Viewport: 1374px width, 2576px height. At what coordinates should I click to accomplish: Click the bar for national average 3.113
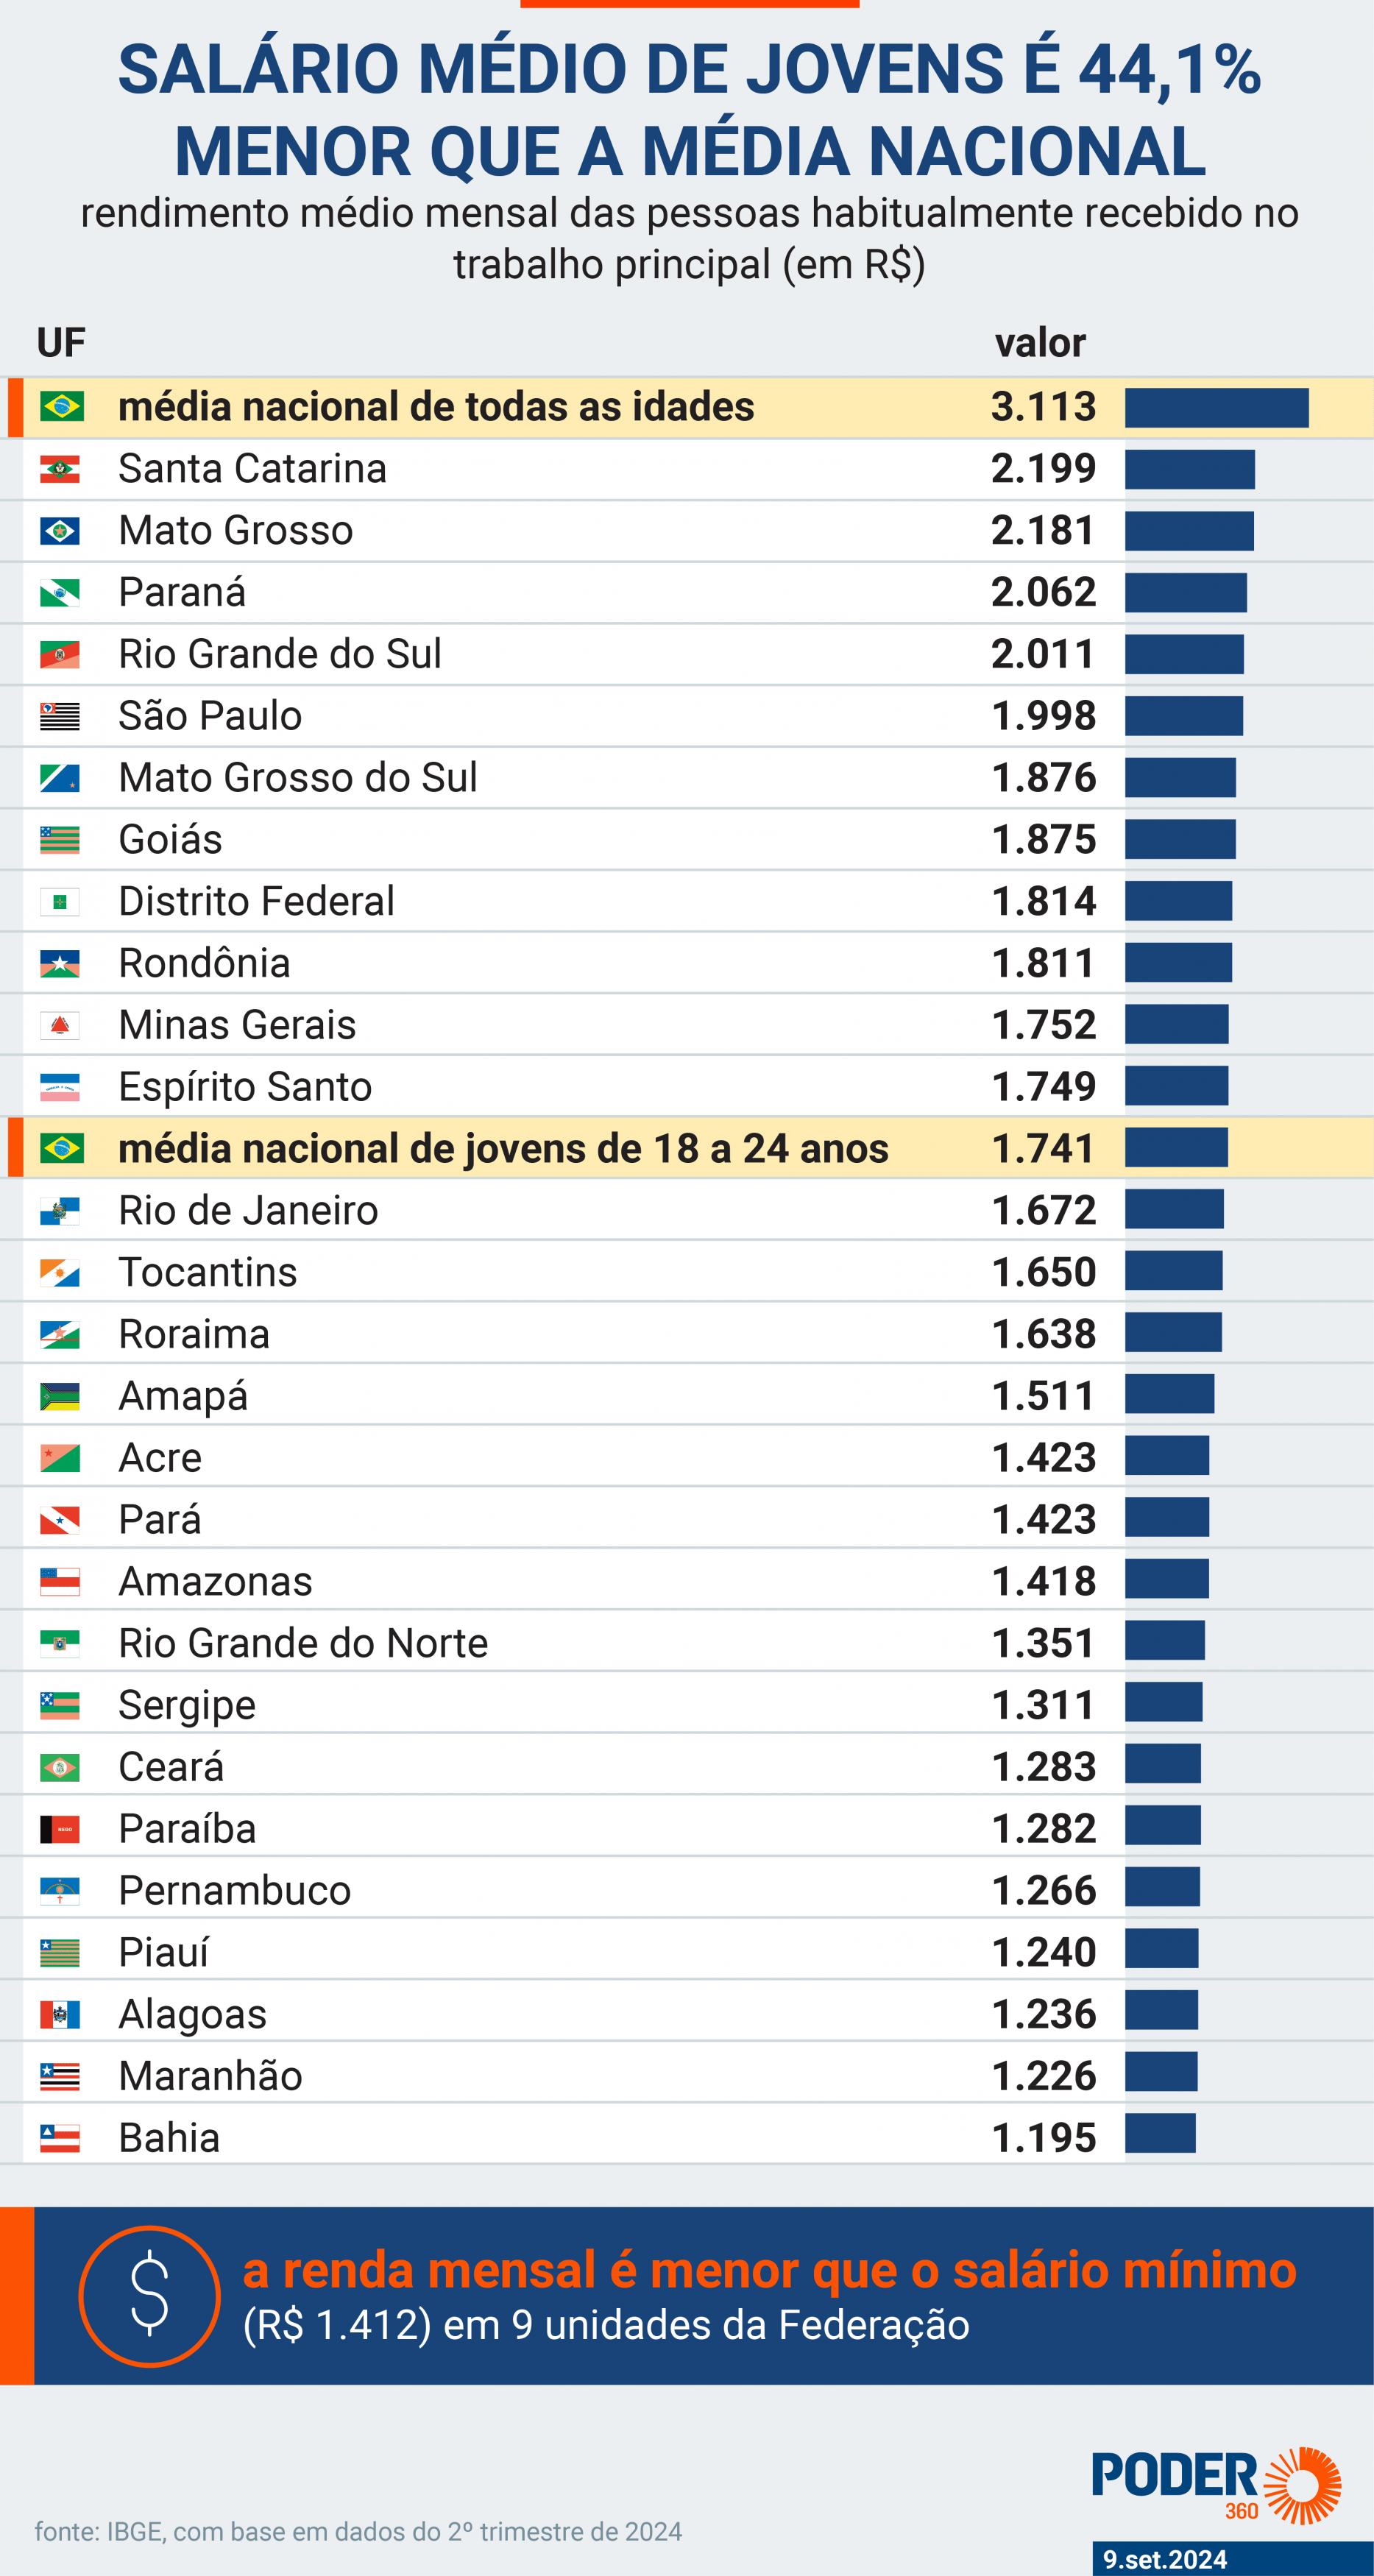tap(1217, 408)
